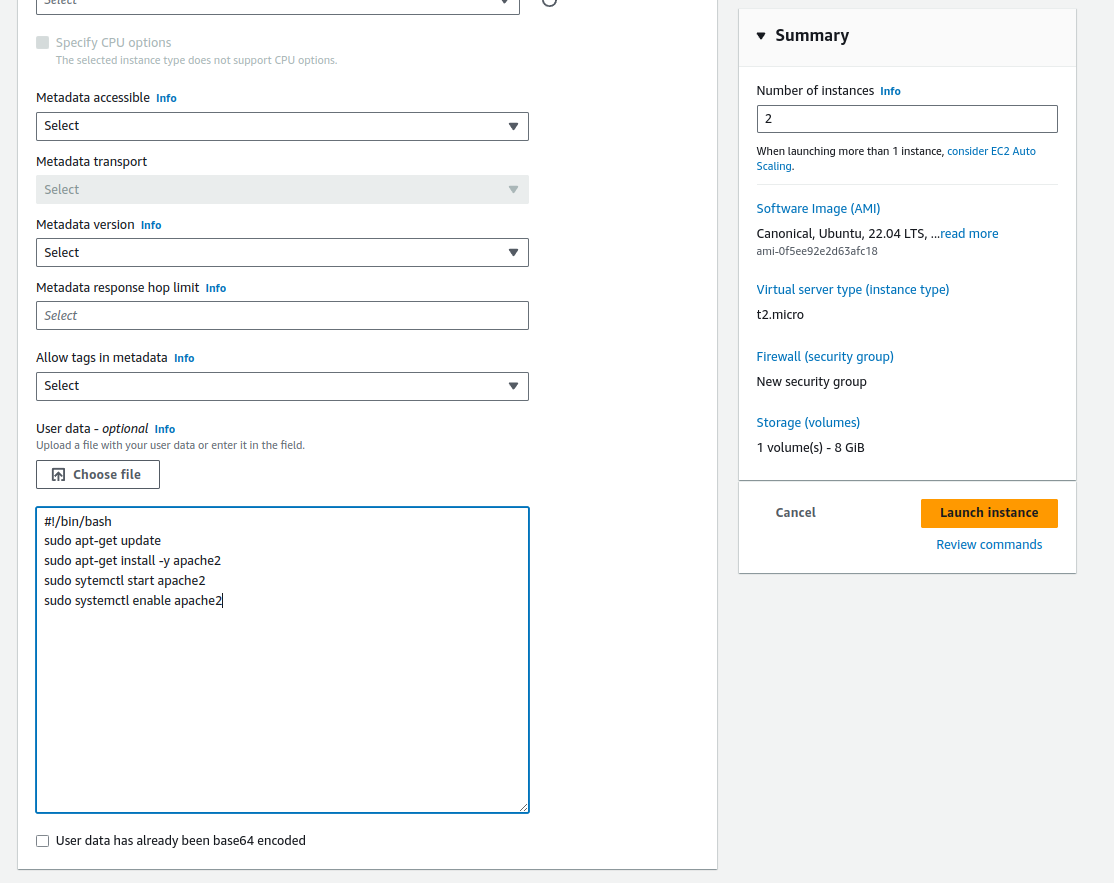
Task: Click inside the user data script textarea
Action: click(x=282, y=660)
